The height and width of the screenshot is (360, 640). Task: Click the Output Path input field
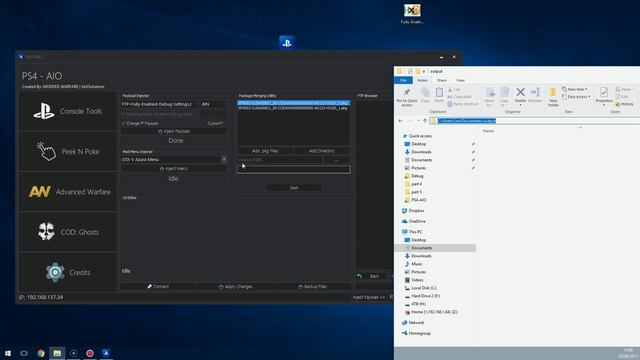[279, 160]
